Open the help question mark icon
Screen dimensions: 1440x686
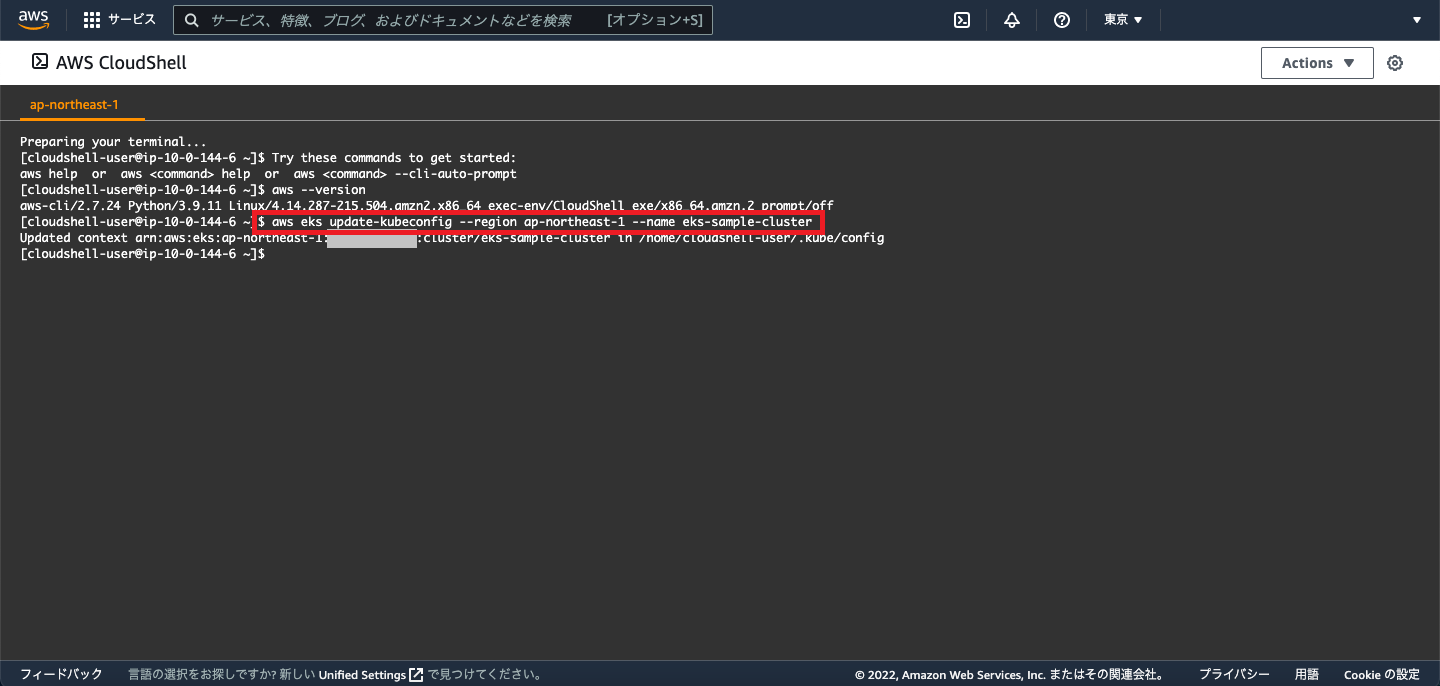[1062, 20]
